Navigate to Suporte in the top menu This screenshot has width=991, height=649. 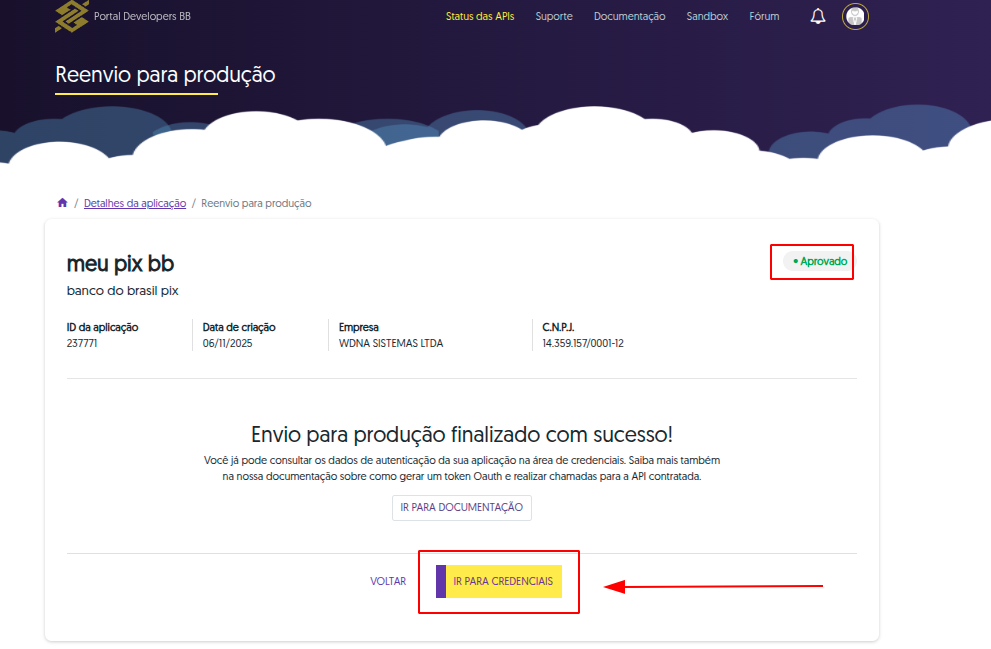[x=554, y=16]
